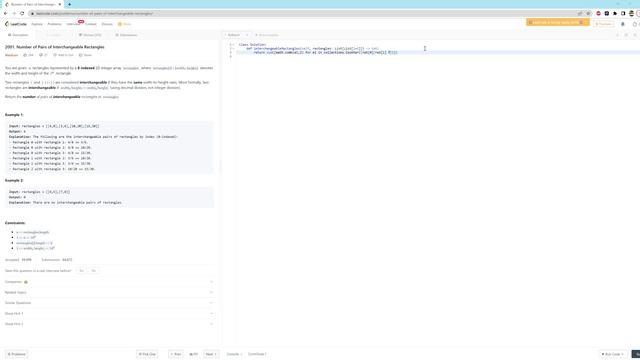Expand the Related Topics section
Screen dimensions: 640x360
(109, 293)
